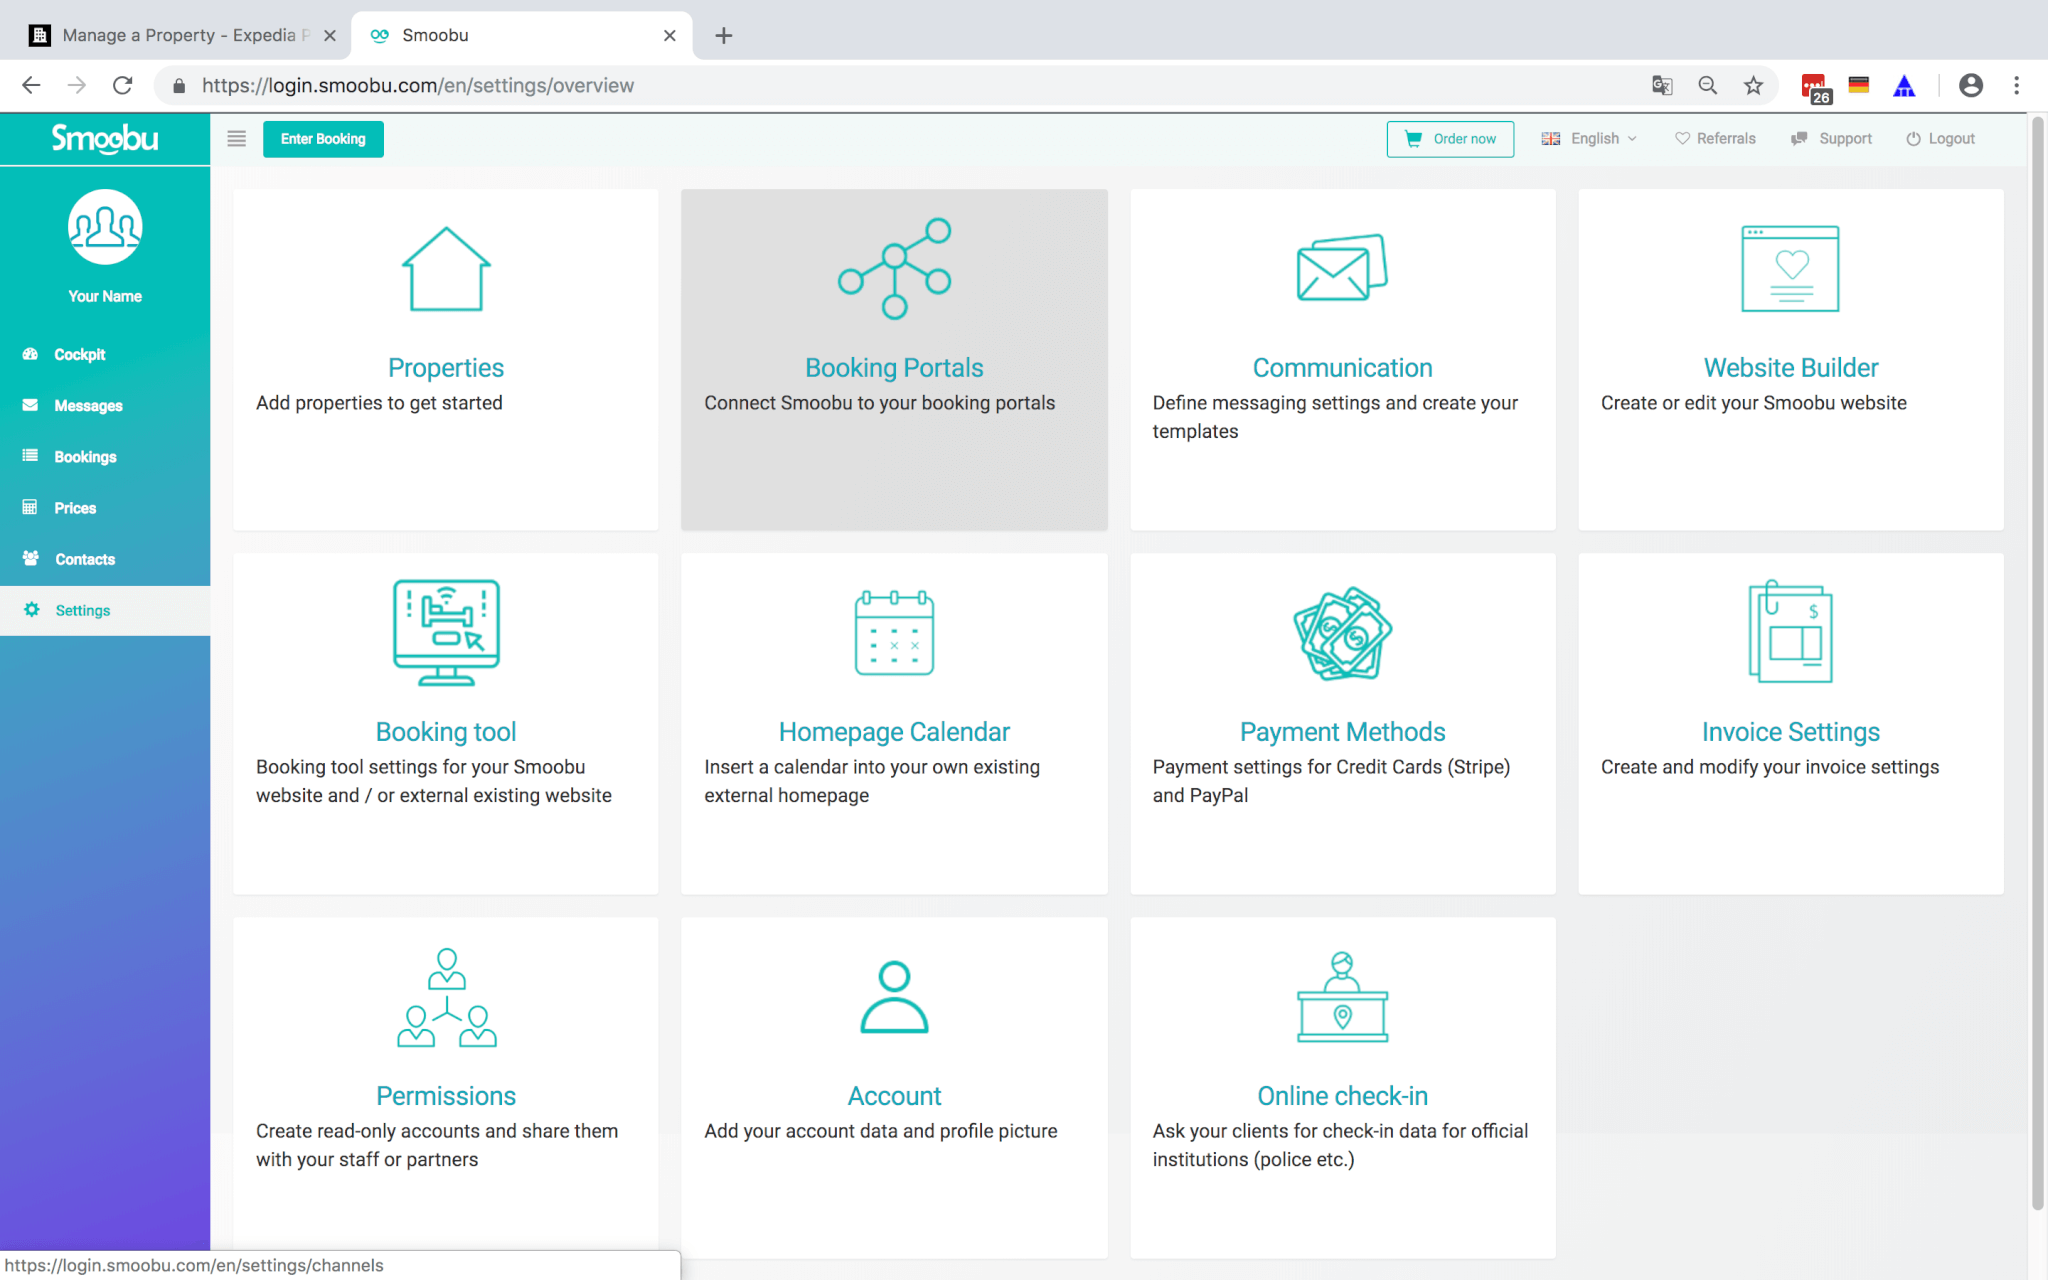Open the Payment Methods title link
Viewport: 2048px width, 1280px height.
coord(1342,732)
